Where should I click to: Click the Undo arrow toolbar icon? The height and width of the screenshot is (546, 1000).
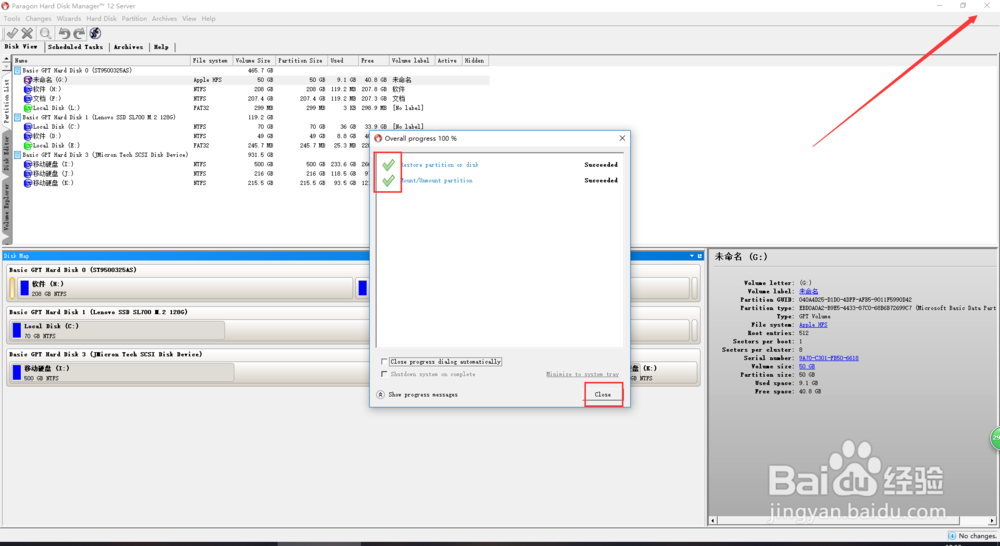coord(64,33)
